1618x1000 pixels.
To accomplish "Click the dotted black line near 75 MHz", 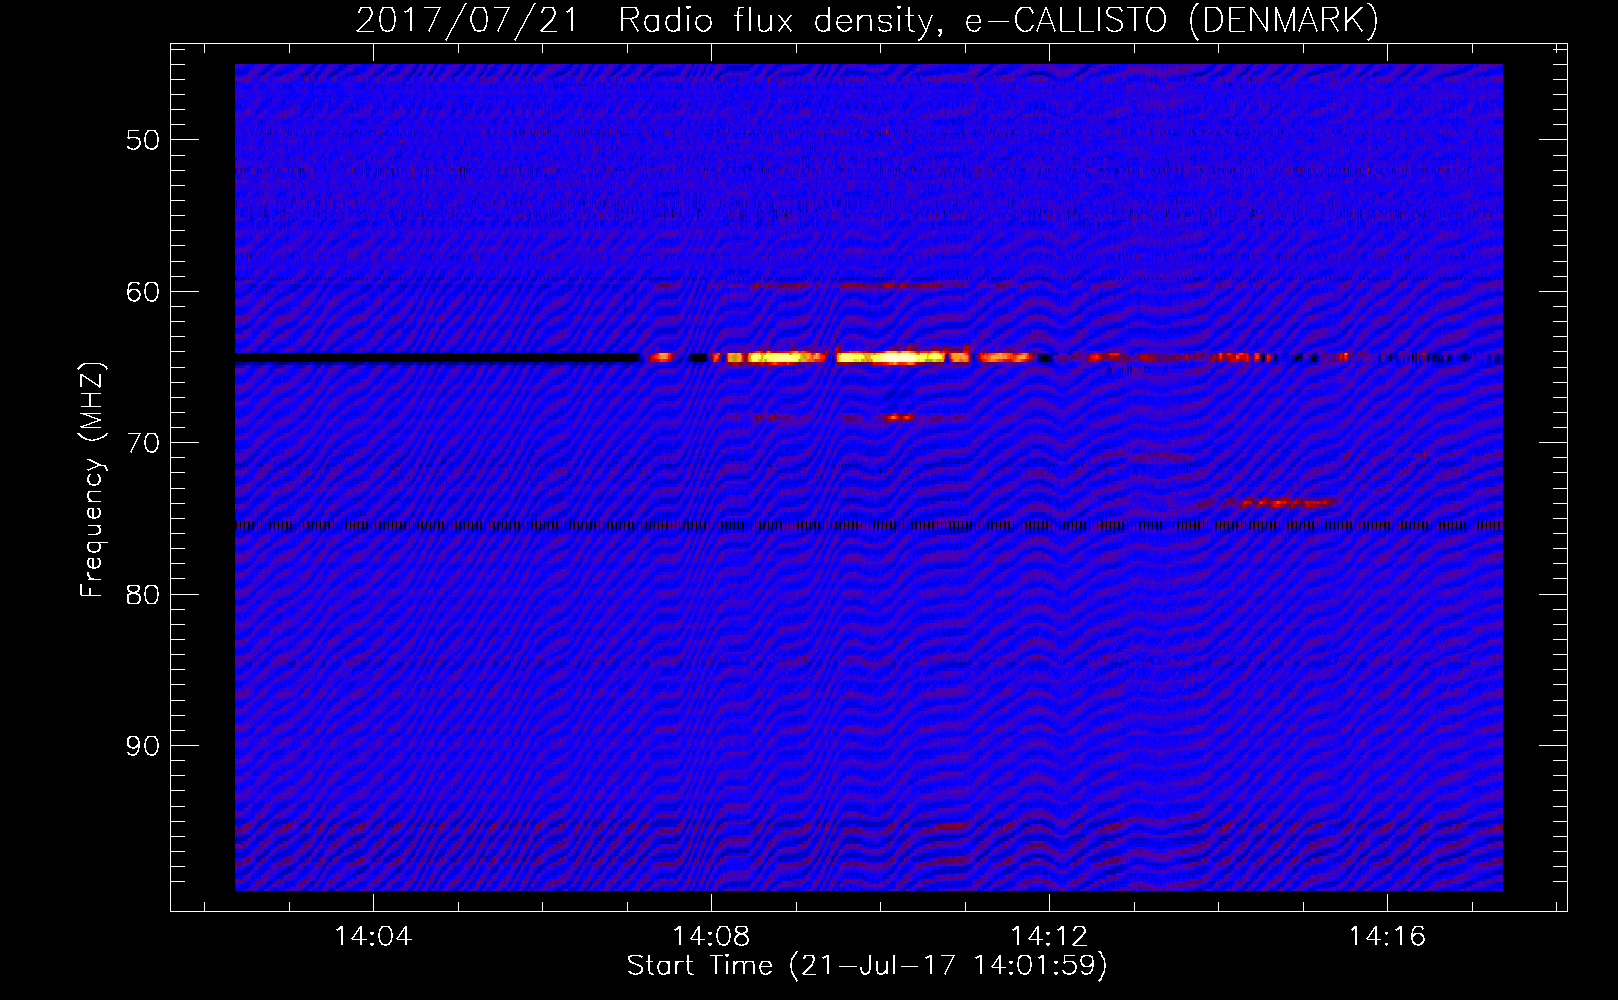I will 869,525.
